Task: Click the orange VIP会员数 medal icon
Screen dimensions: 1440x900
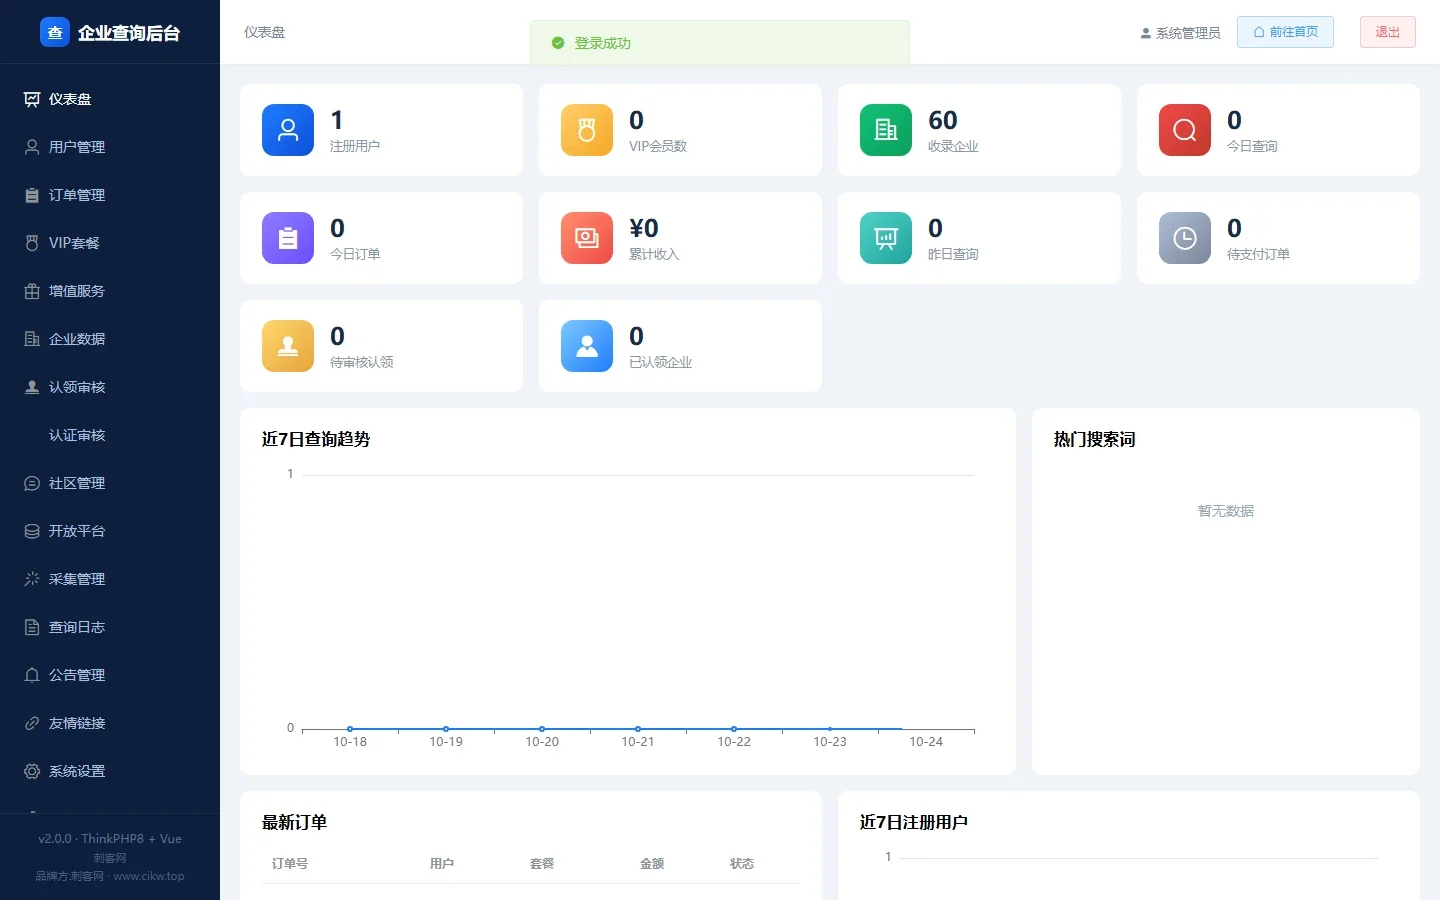Action: [587, 130]
